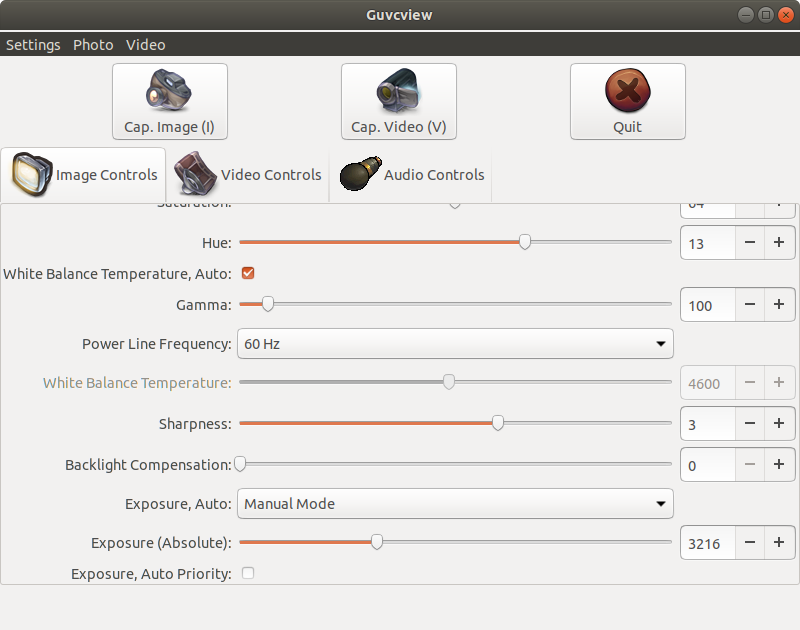
Task: Click the Hue value field showing 13
Action: pyautogui.click(x=708, y=243)
